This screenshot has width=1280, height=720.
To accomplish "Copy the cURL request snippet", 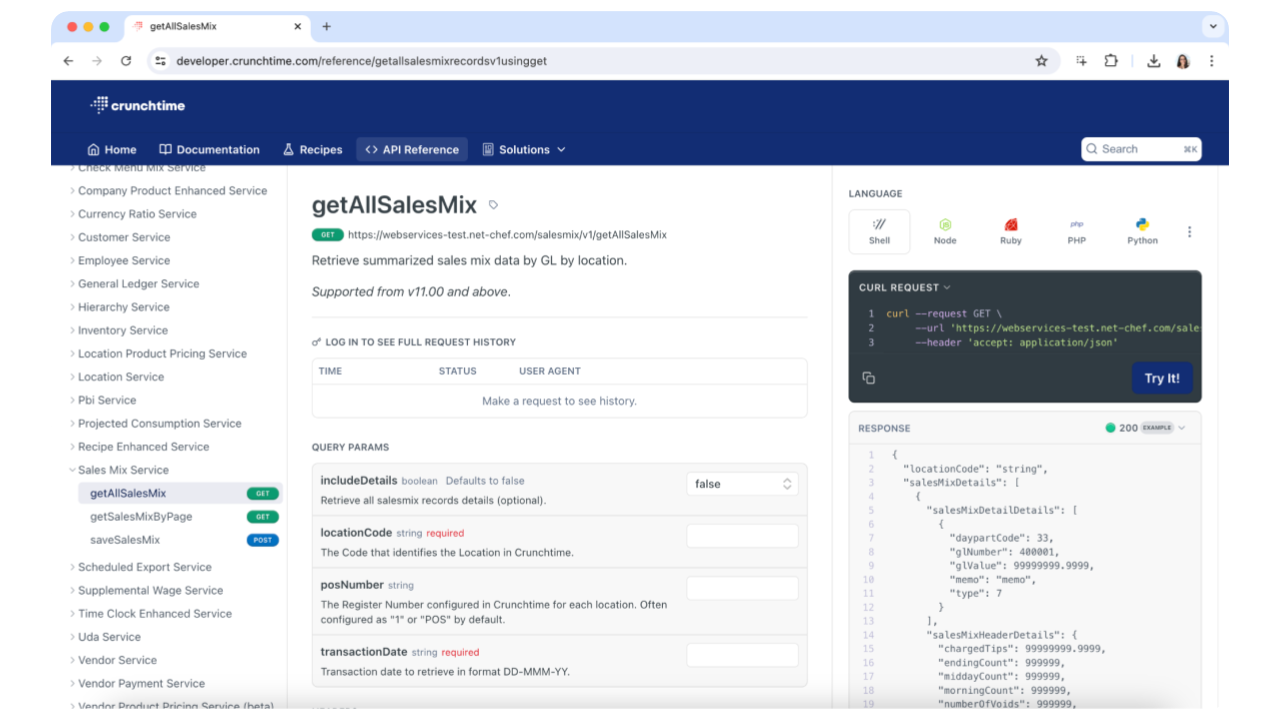I will 868,377.
